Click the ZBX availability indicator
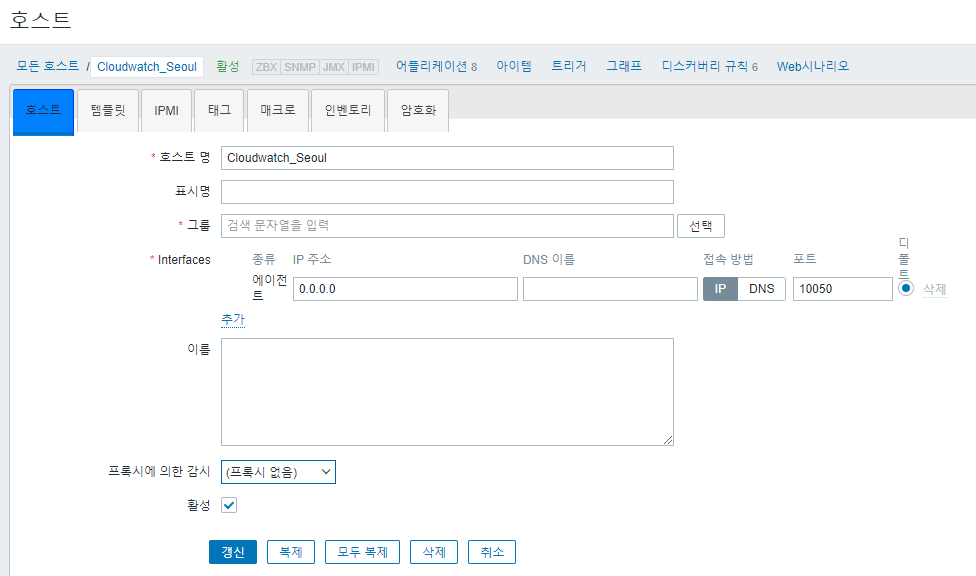Image resolution: width=976 pixels, height=576 pixels. [x=266, y=67]
